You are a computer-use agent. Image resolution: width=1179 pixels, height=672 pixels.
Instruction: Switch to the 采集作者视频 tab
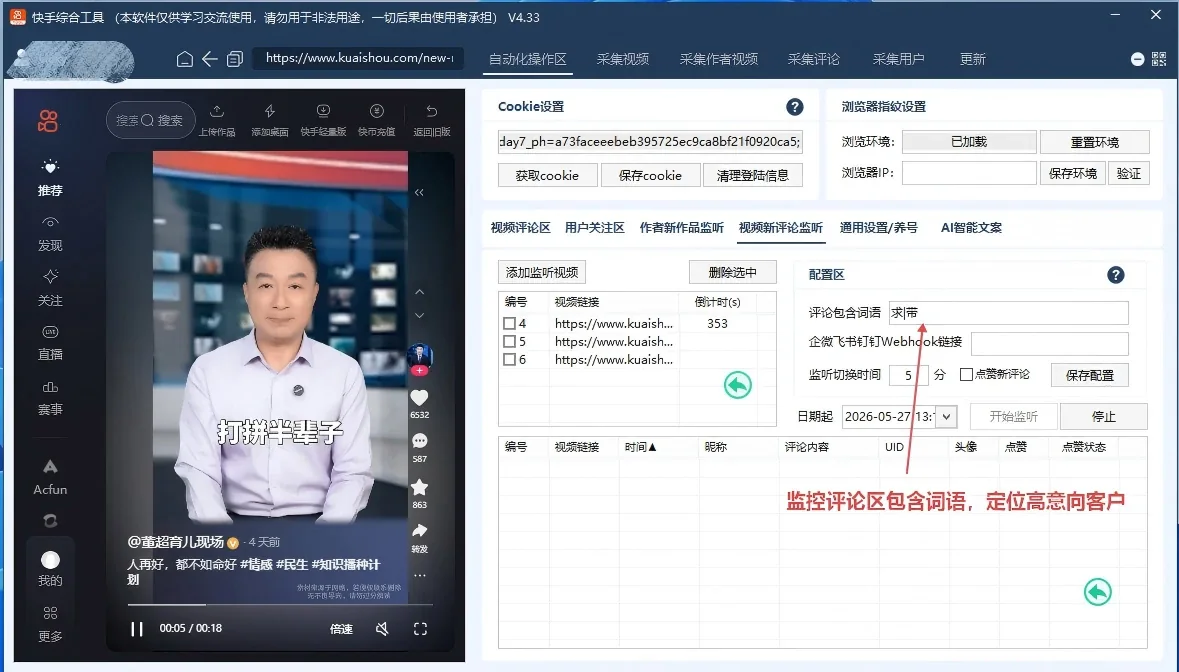point(719,59)
